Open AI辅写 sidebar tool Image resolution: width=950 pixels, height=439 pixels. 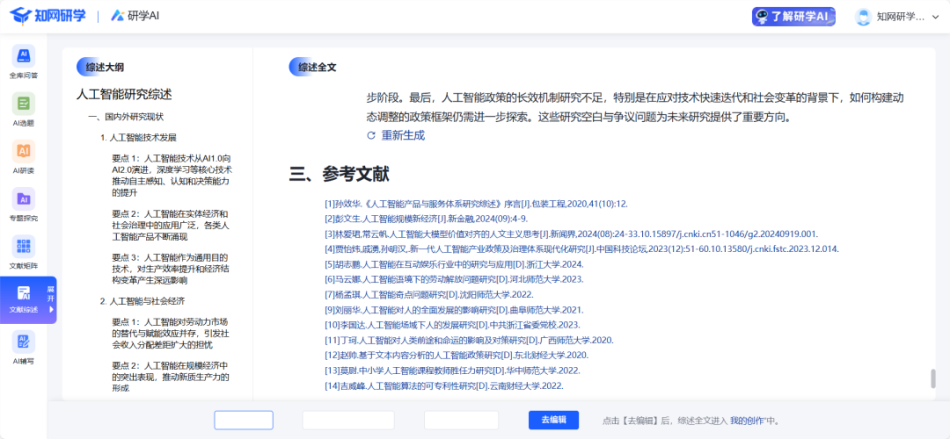tap(24, 347)
